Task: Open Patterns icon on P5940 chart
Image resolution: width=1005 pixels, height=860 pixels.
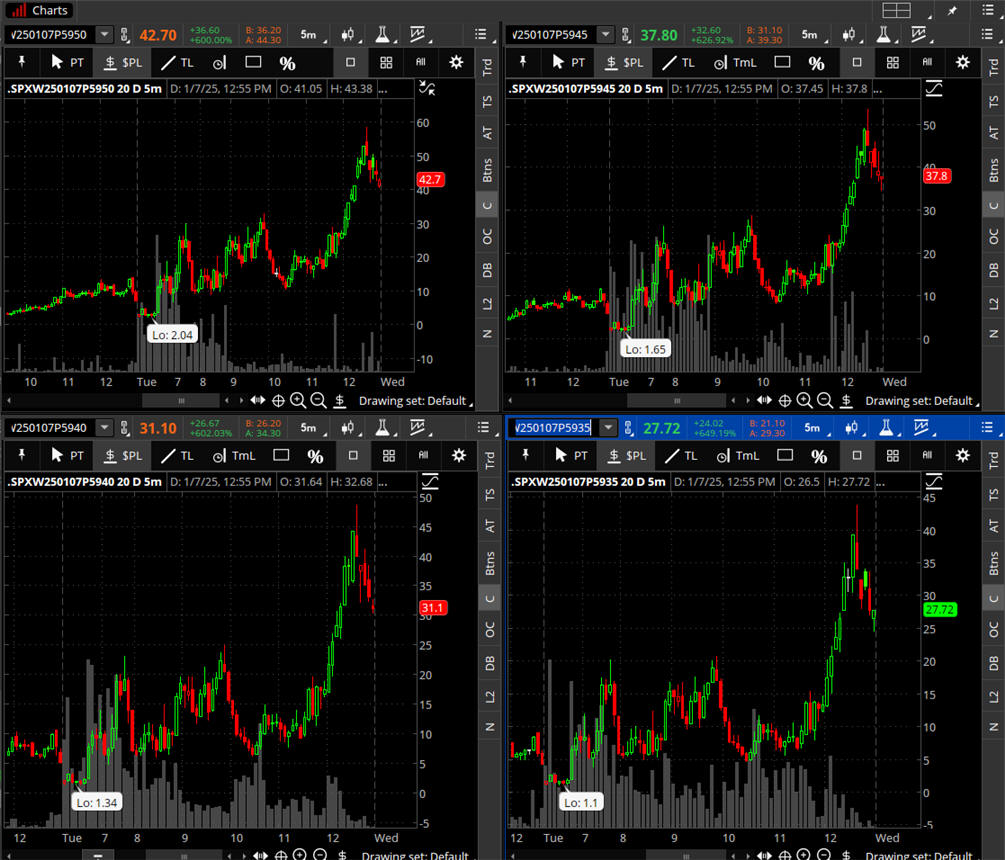Action: coord(419,427)
